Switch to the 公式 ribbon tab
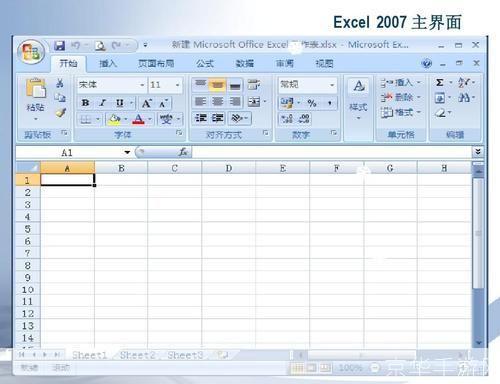 click(205, 63)
